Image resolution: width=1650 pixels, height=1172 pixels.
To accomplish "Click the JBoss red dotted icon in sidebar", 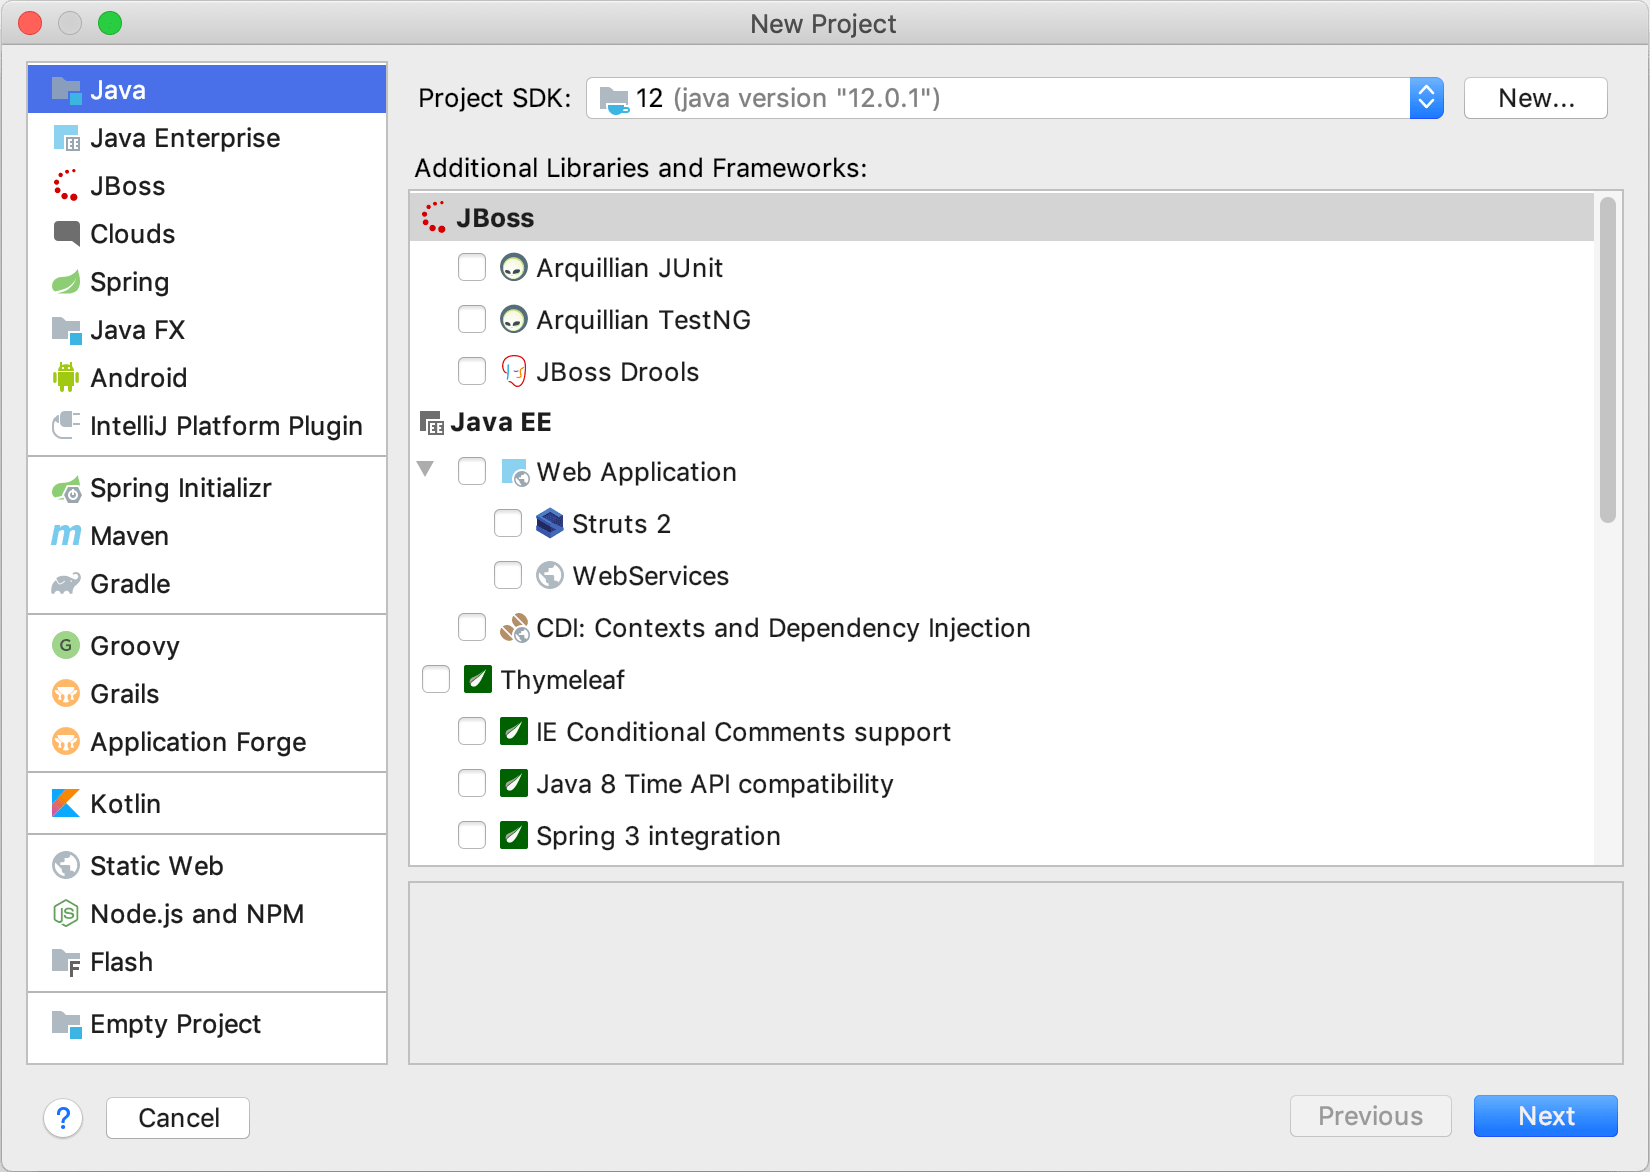I will point(66,186).
